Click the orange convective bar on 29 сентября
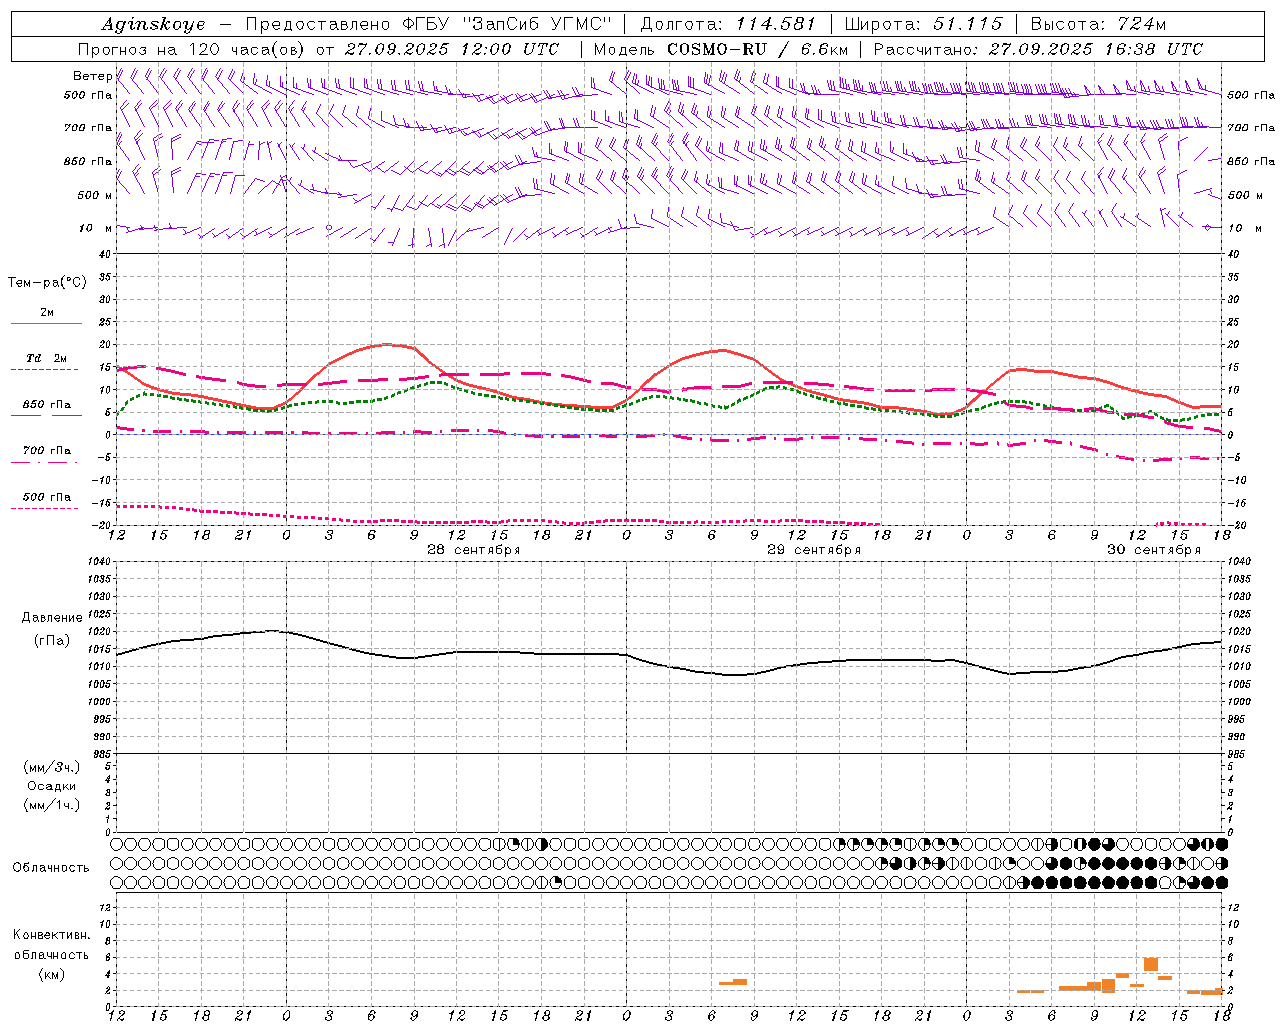This screenshot has height=1024, width=1280. (x=733, y=982)
